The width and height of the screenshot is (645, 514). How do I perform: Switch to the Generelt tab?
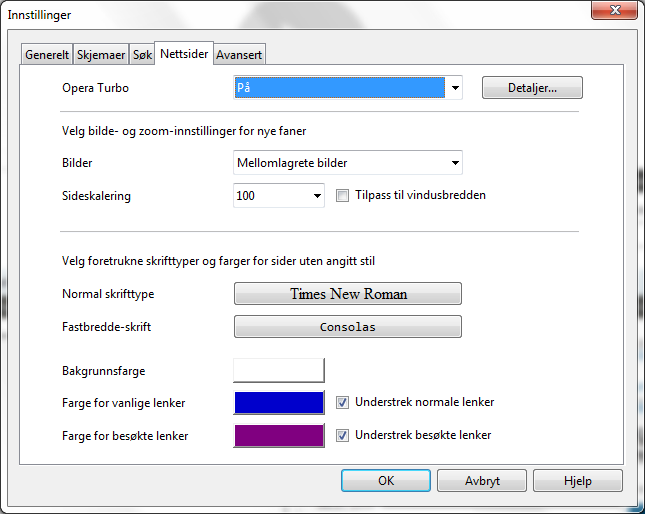[x=46, y=56]
